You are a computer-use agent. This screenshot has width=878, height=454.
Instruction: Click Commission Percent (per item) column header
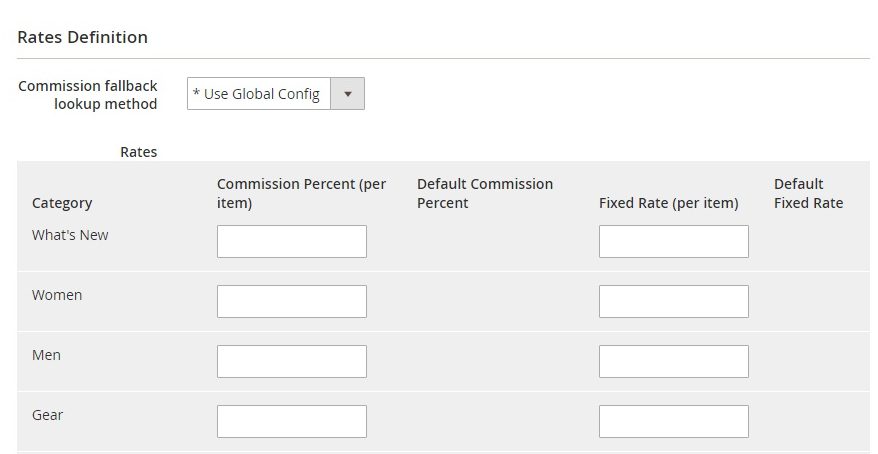tap(301, 193)
